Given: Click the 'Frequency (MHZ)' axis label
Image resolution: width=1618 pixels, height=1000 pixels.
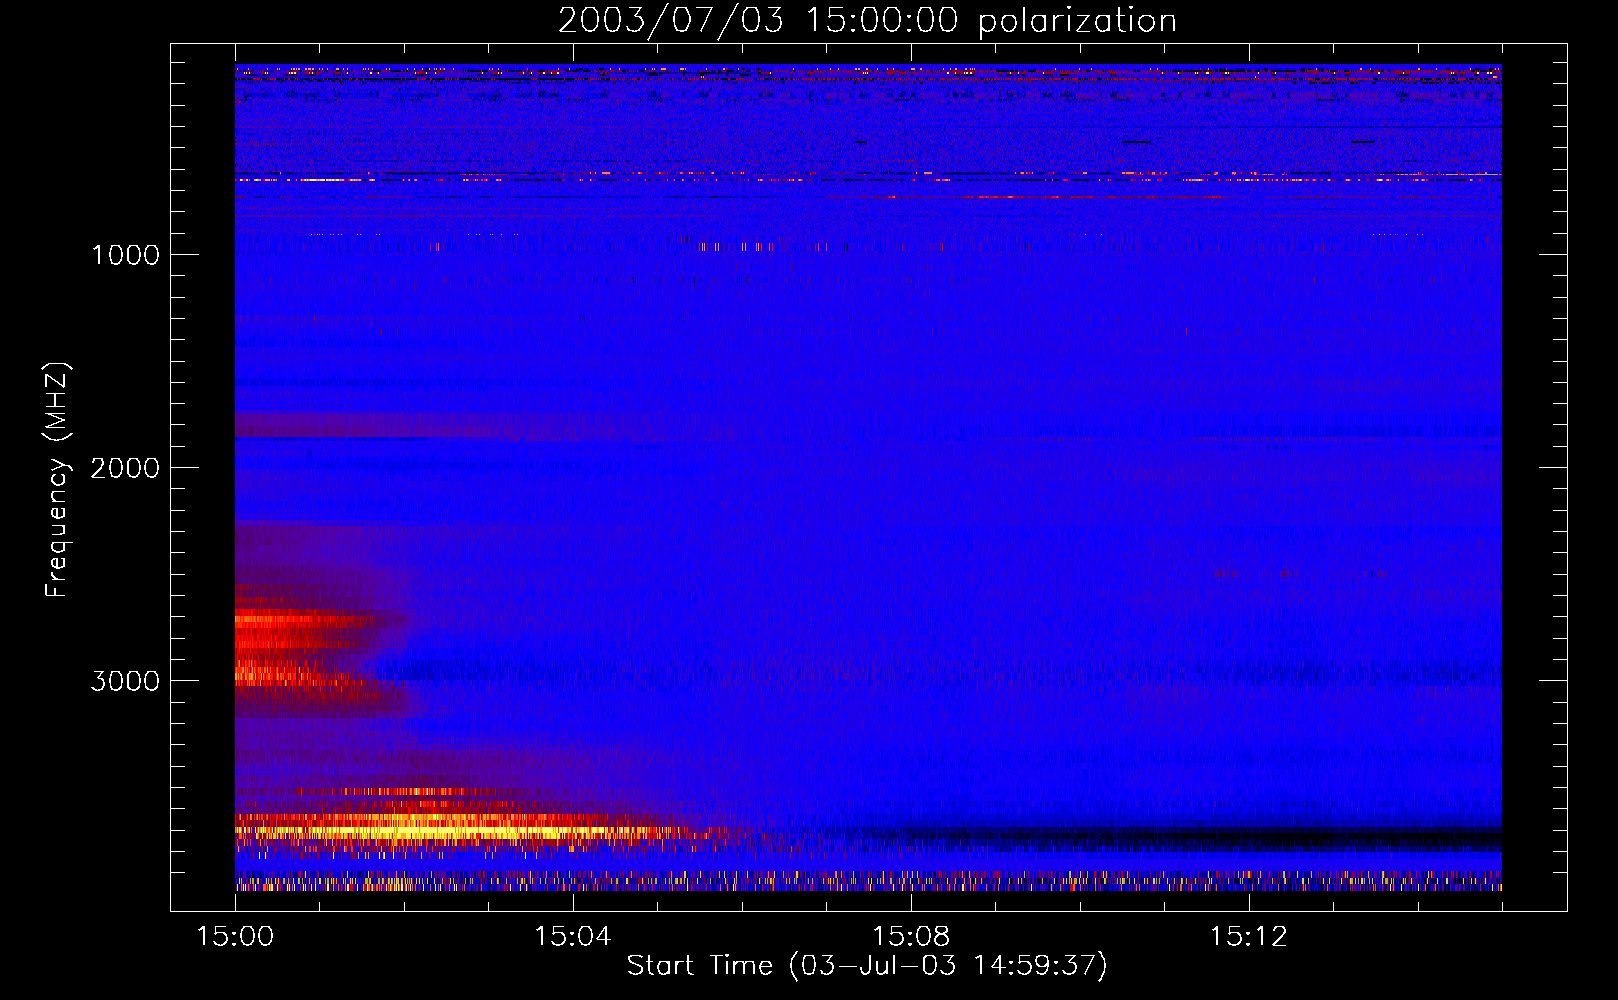Looking at the screenshot, I should (57, 480).
